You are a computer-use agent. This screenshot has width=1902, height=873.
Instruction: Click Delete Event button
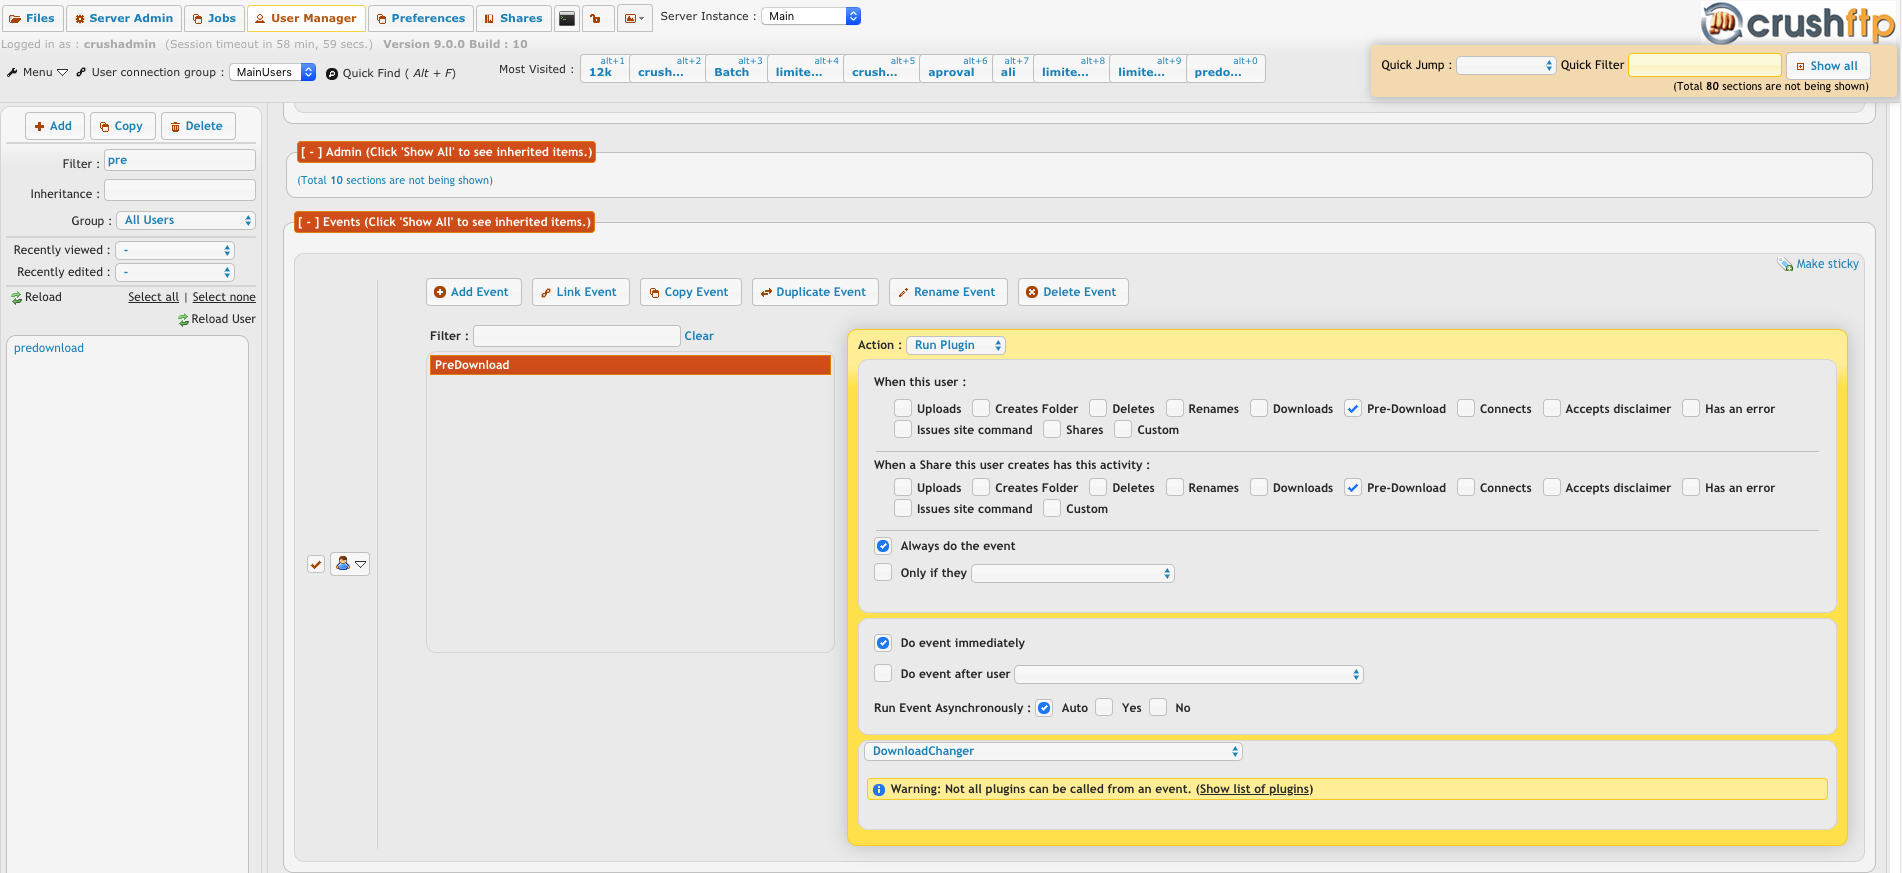click(1073, 292)
